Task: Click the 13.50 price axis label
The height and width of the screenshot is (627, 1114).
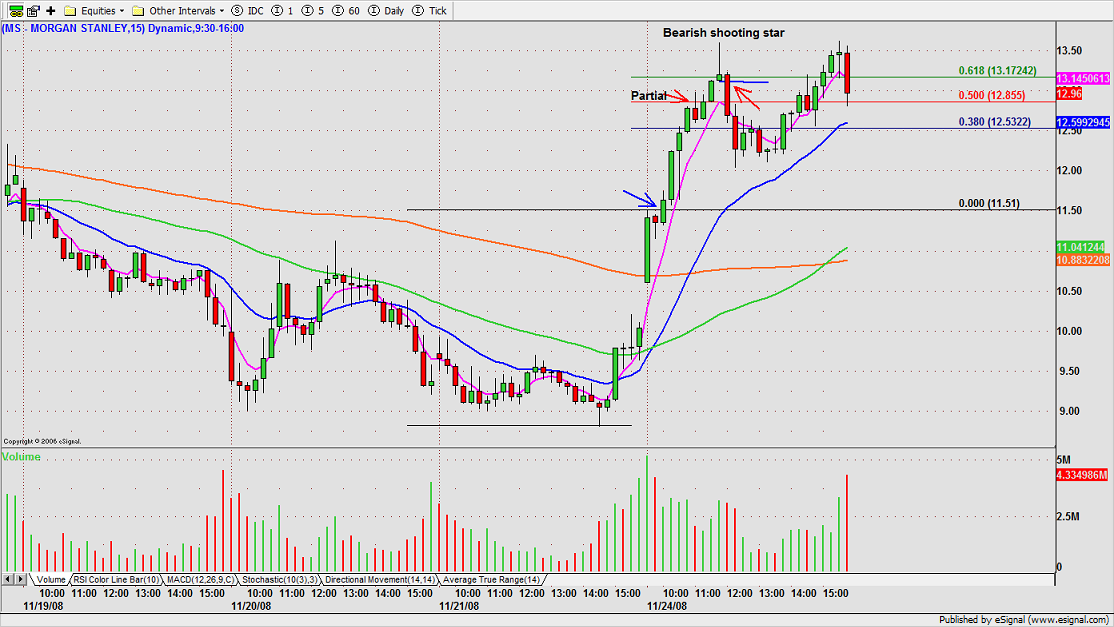Action: pos(1069,50)
